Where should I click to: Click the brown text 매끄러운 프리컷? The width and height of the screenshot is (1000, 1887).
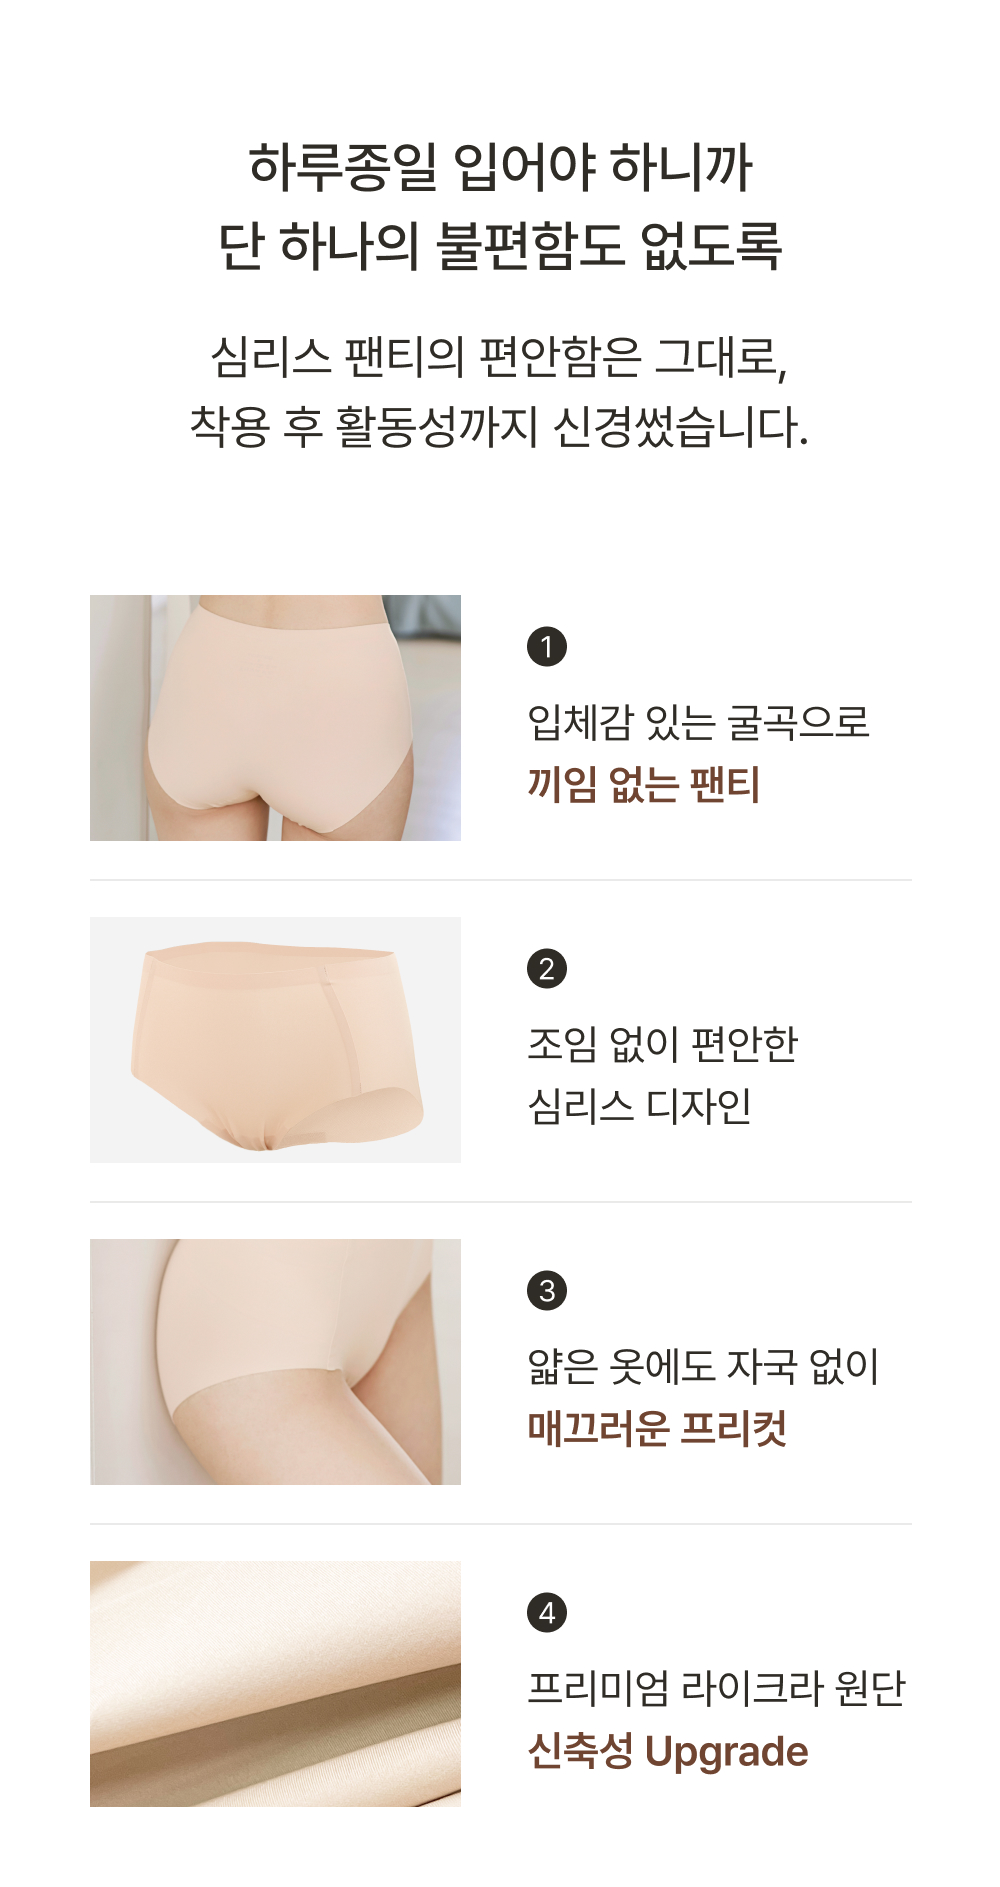657,1428
